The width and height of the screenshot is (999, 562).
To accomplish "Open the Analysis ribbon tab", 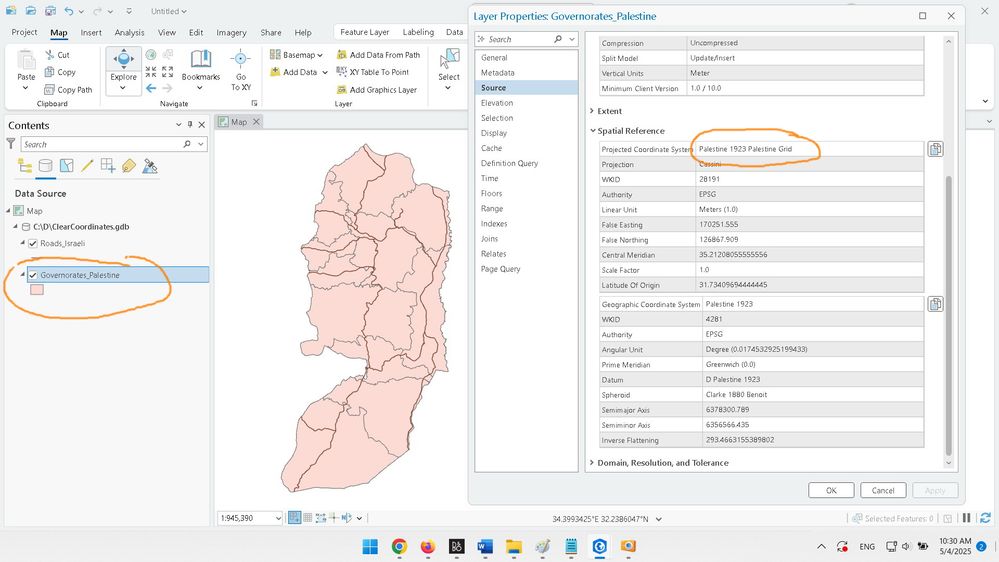I will (129, 32).
